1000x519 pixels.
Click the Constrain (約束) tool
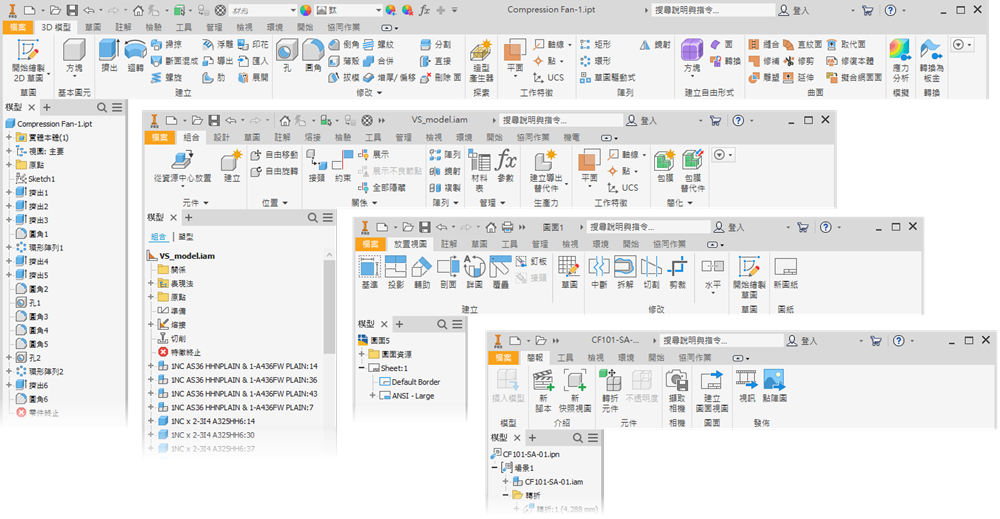[343, 166]
